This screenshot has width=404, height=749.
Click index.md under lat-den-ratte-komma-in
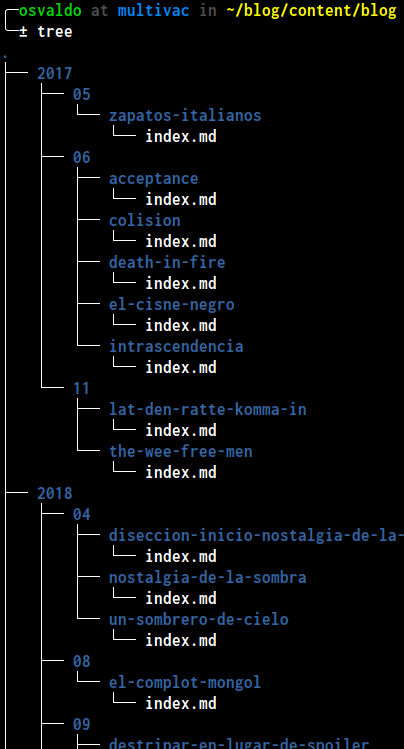[x=181, y=431]
